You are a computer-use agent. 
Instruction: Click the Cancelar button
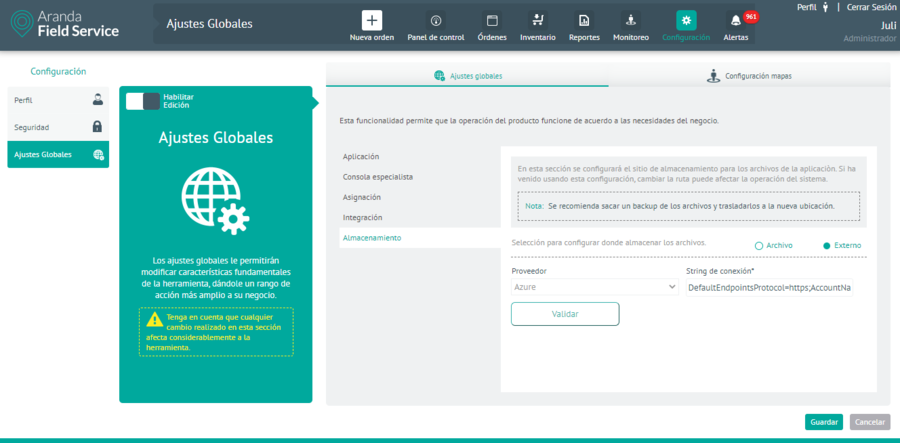click(x=870, y=422)
